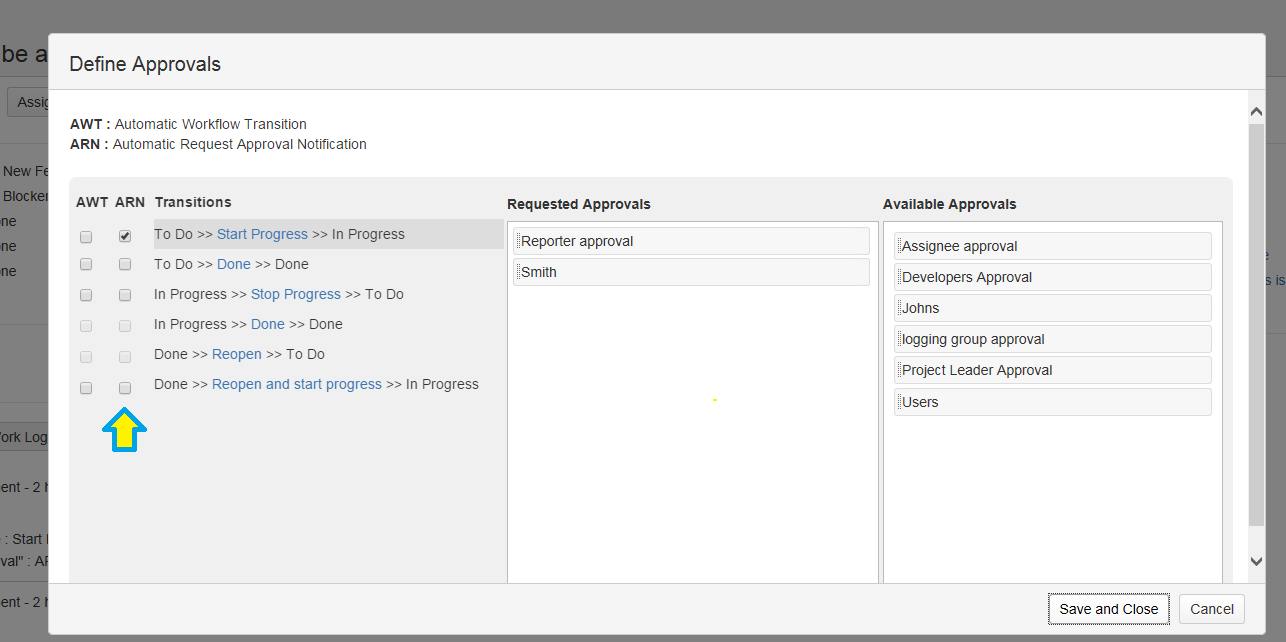Tick ARN for Reopen and start progress

[125, 388]
